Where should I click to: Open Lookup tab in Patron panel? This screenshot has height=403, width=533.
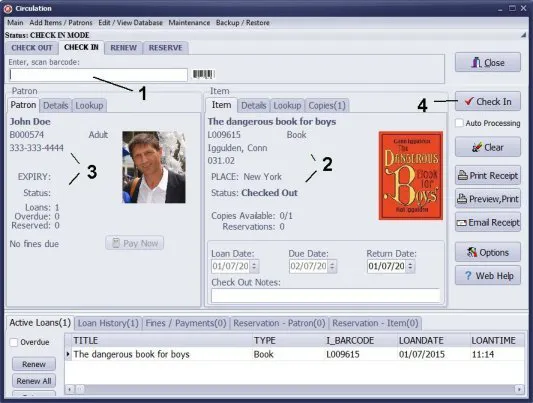coord(89,106)
